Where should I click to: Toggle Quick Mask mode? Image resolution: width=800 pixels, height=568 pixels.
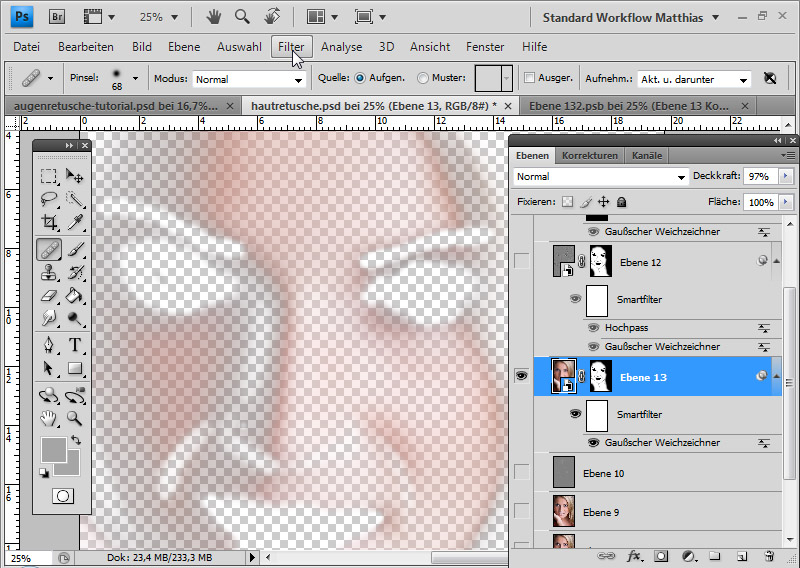(x=63, y=496)
